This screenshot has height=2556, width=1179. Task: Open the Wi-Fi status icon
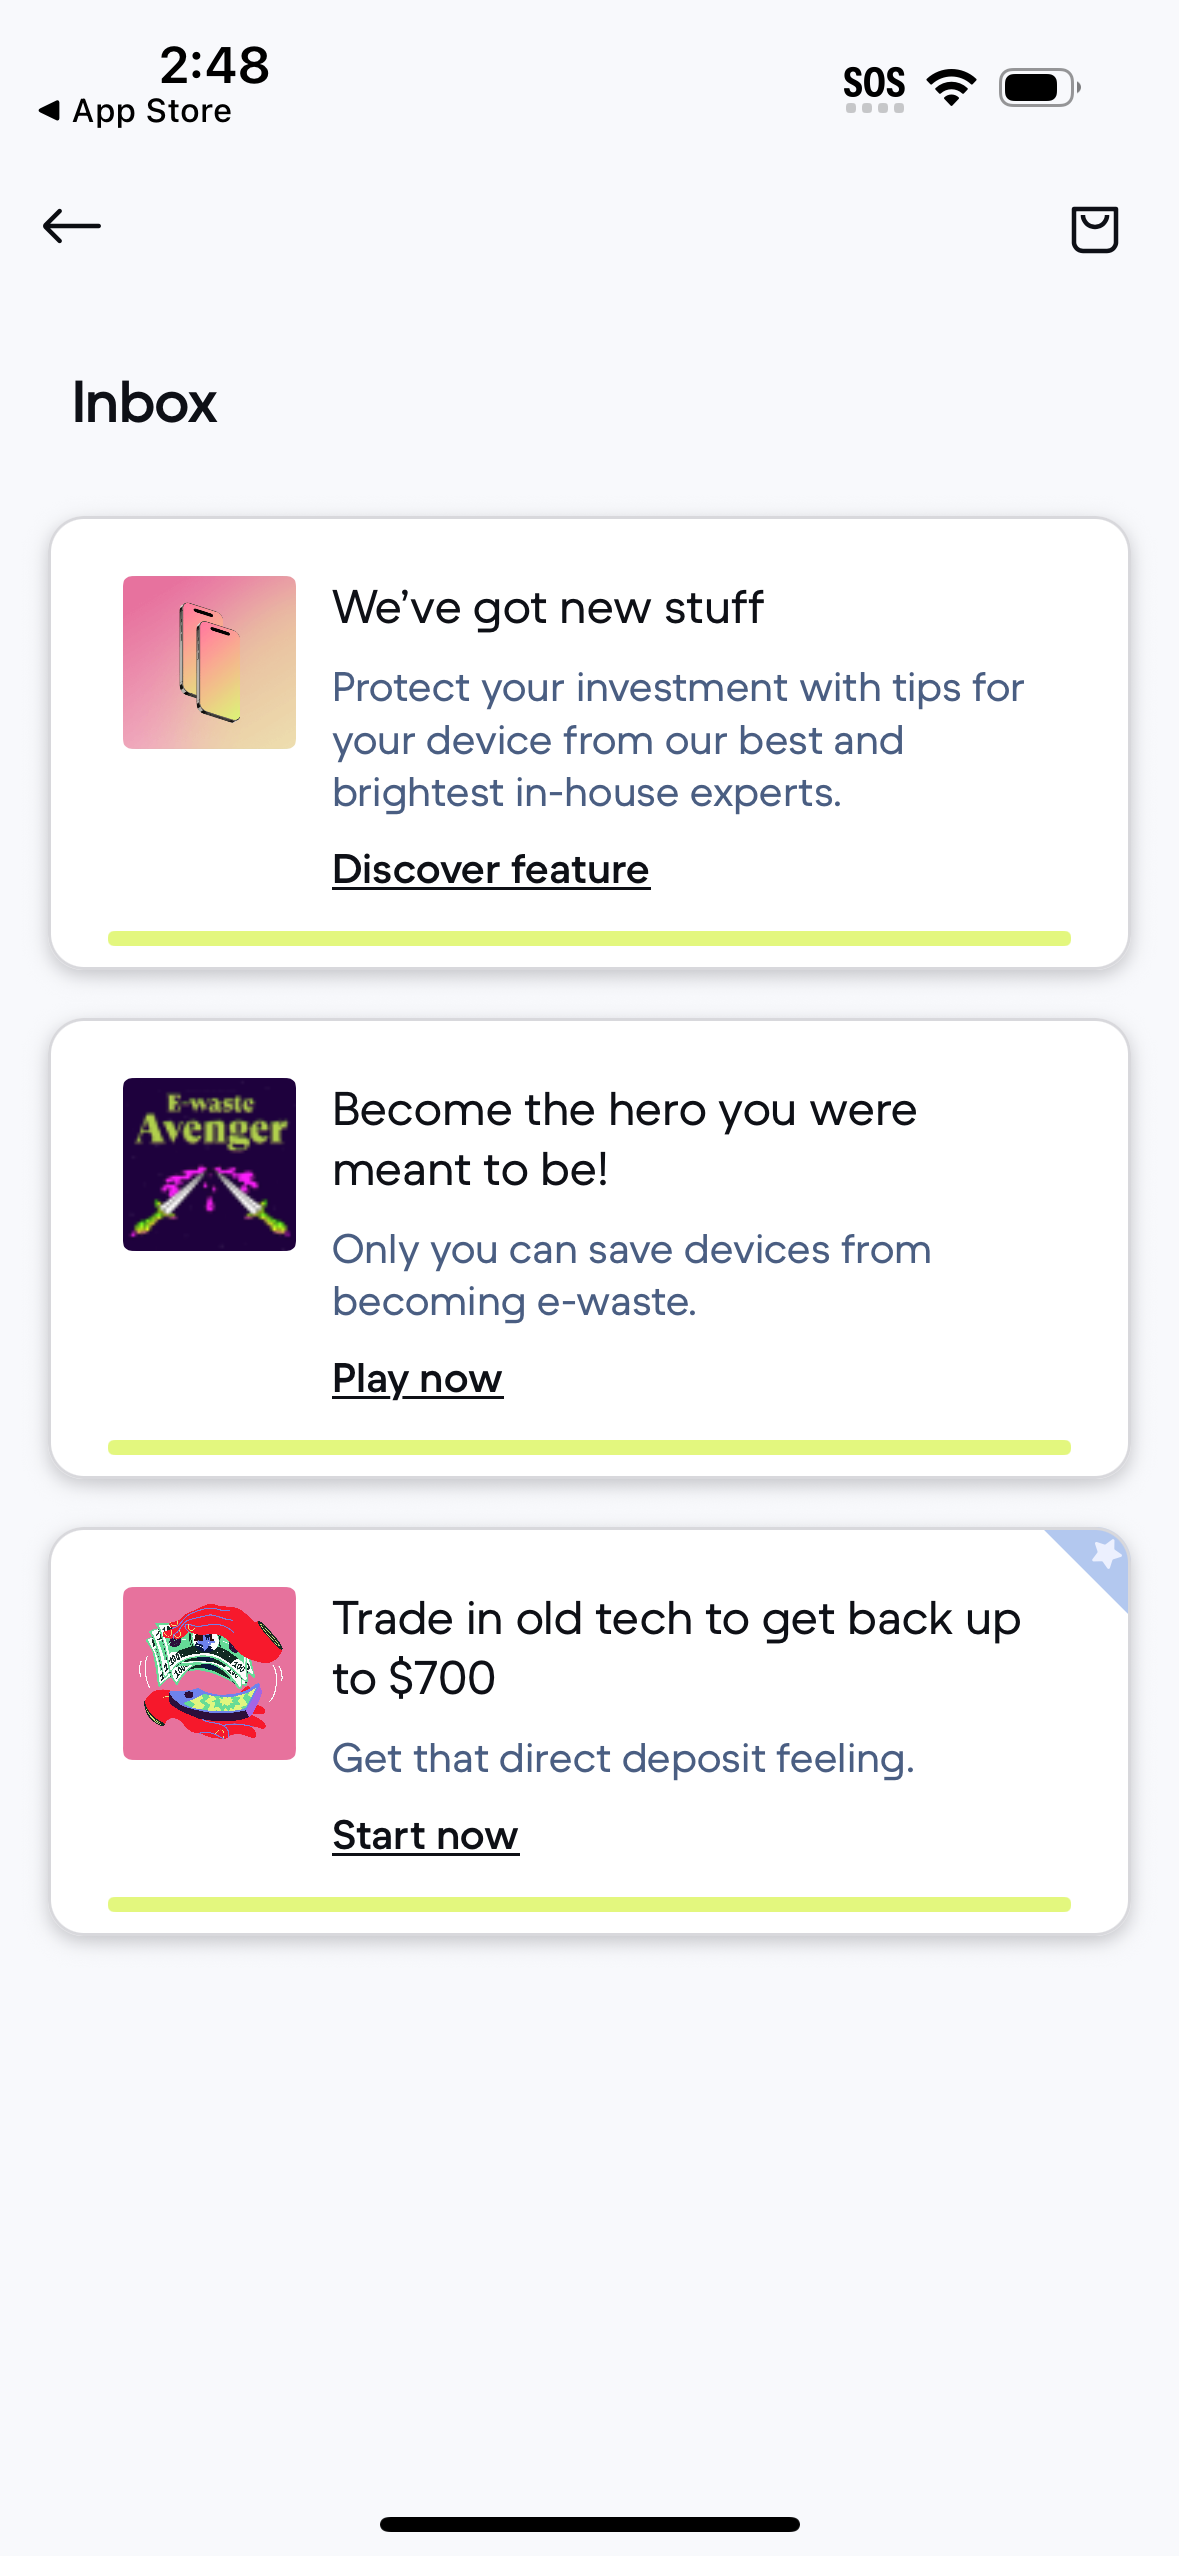(948, 85)
